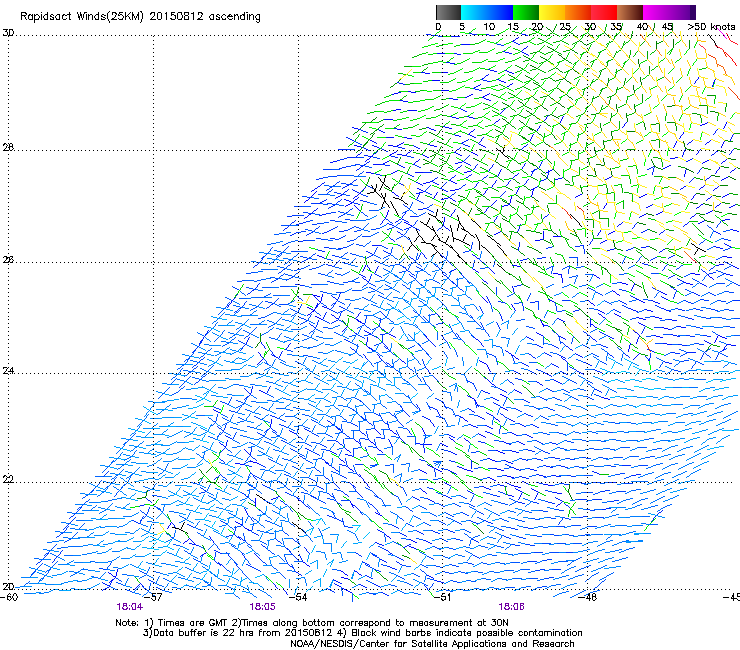Pick the brown 35-40 knots legend swatch

click(630, 12)
